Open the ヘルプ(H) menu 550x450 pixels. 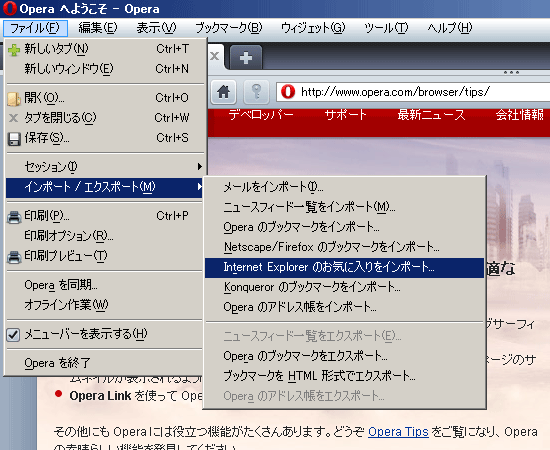[x=450, y=28]
